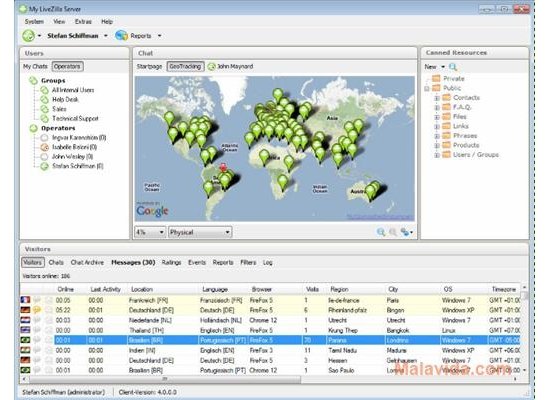Select the Indien [IN] visitor row
The width and height of the screenshot is (550, 400).
click(270, 351)
